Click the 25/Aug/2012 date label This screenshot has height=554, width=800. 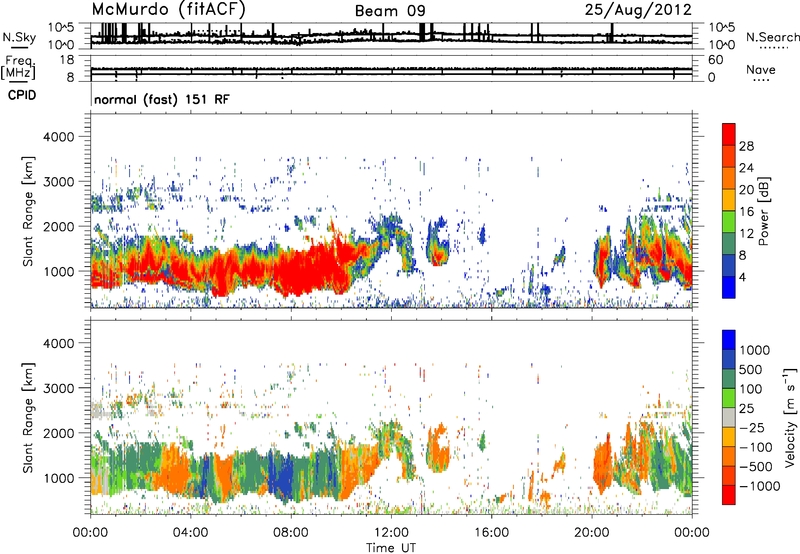(x=638, y=9)
